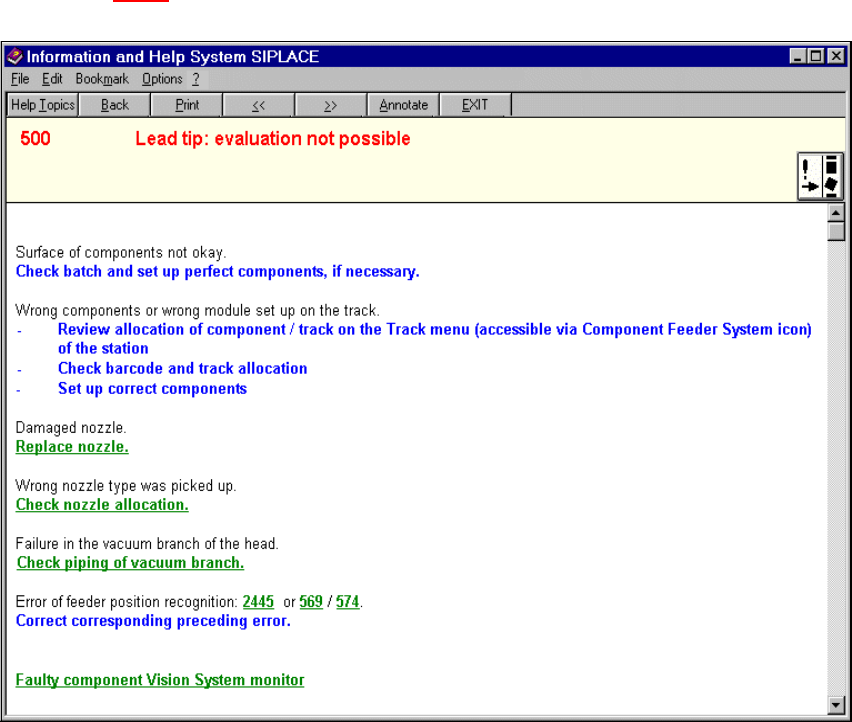Image resolution: width=852 pixels, height=722 pixels.
Task: Click 'Wrong nozzle type was picked up.' text
Action: [x=126, y=486]
